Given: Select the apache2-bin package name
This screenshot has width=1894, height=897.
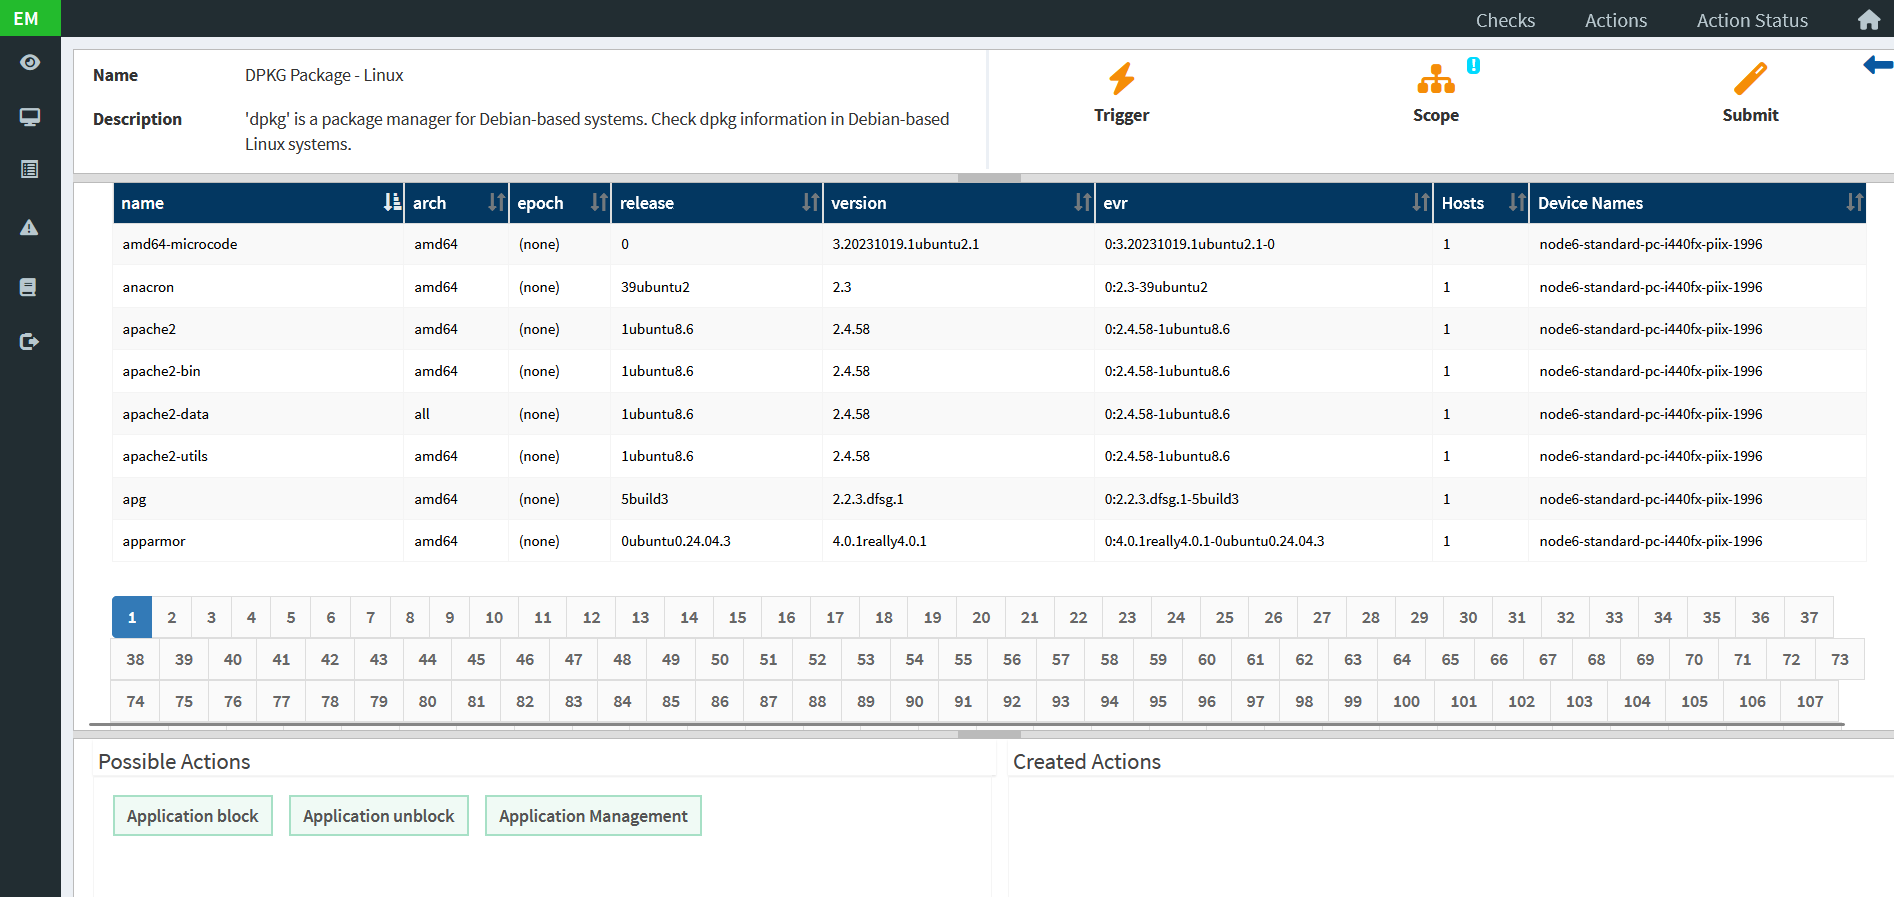Looking at the screenshot, I should (162, 371).
